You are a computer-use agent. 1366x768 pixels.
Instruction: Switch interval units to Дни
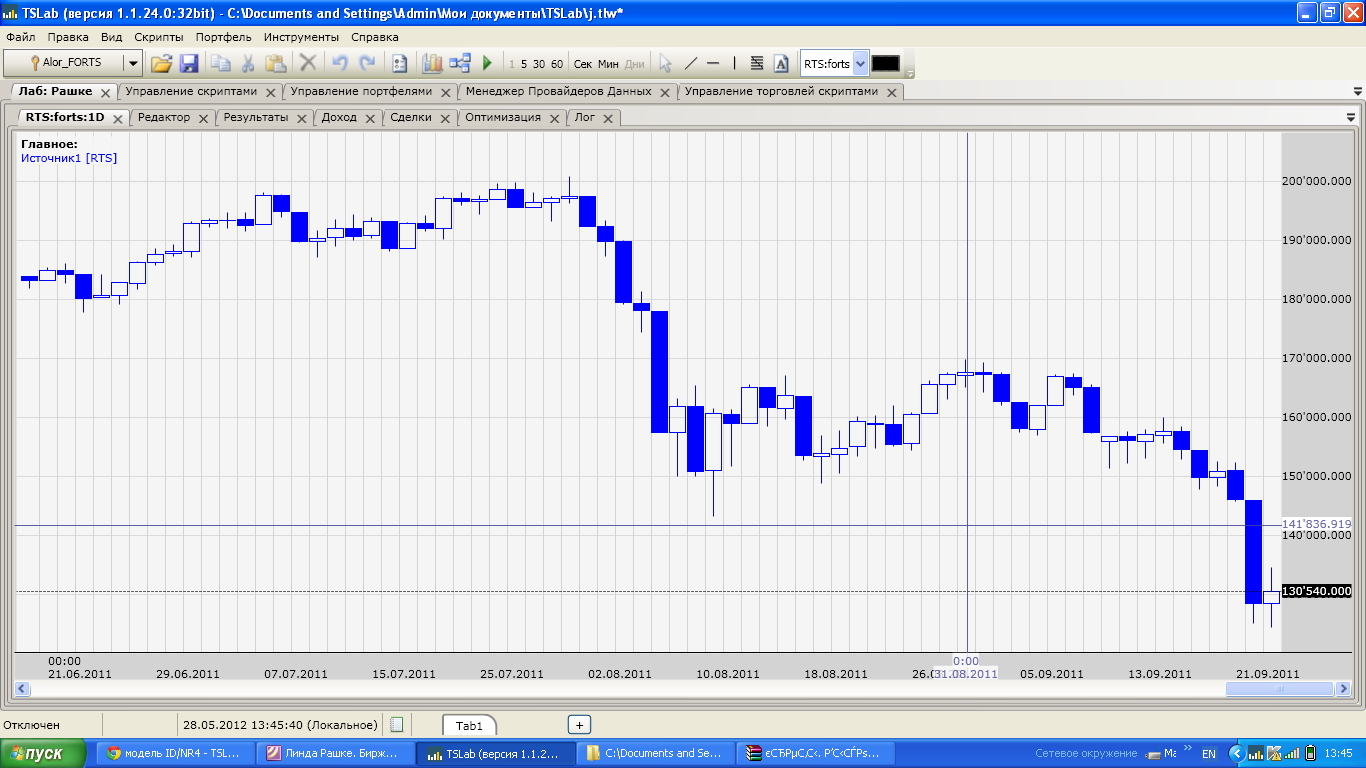coord(635,64)
